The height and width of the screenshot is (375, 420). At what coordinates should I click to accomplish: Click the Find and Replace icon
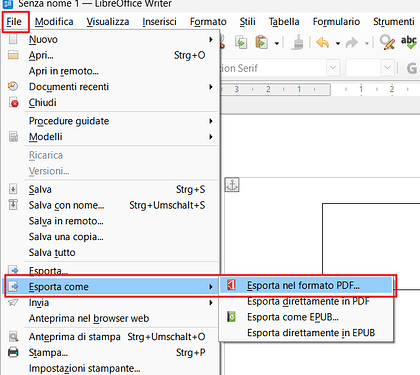pos(387,42)
